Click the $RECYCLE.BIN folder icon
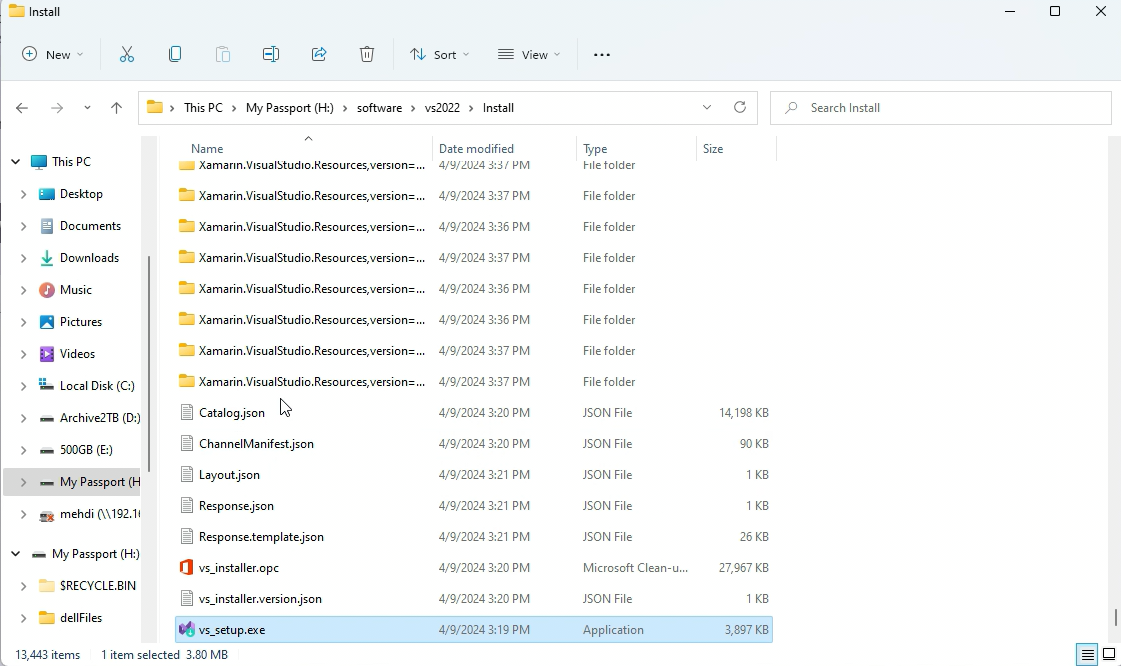 click(x=46, y=586)
